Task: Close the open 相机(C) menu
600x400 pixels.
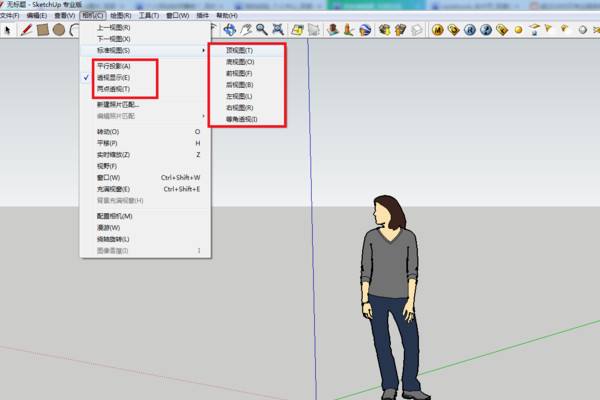Action: point(93,15)
